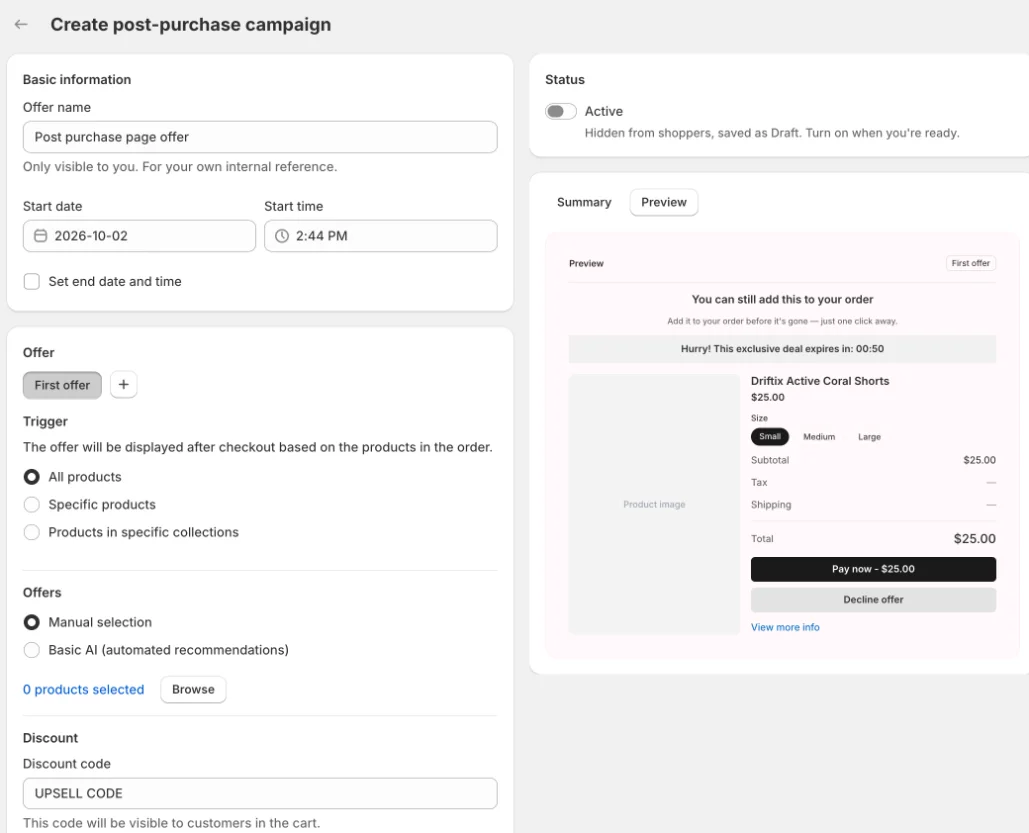Select Manual selection for offers
The image size is (1029, 833).
click(x=32, y=622)
